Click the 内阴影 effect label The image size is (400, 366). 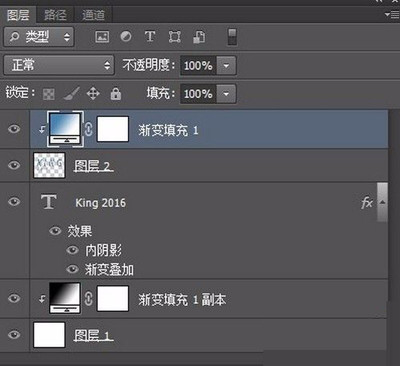point(103,250)
